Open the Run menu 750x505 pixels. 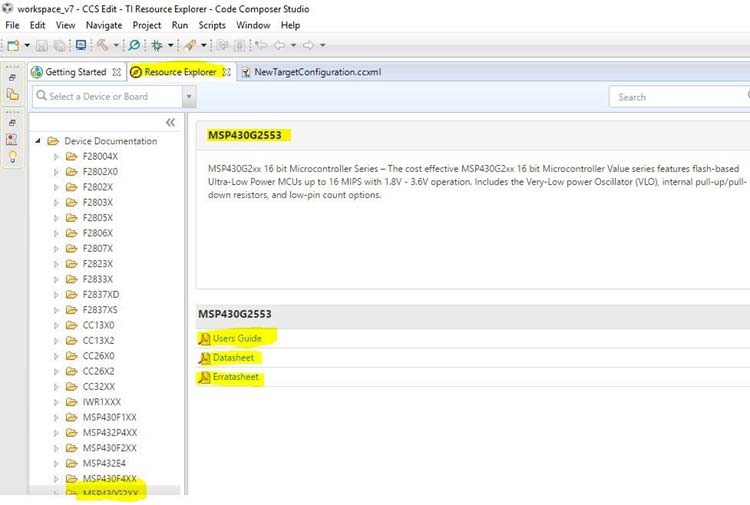click(180, 25)
